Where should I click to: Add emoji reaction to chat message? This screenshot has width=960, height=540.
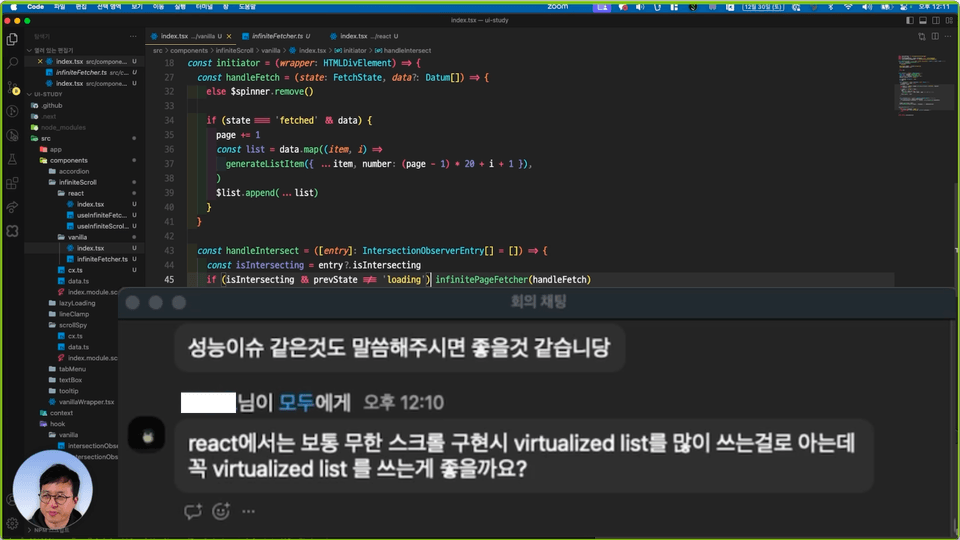click(x=221, y=511)
